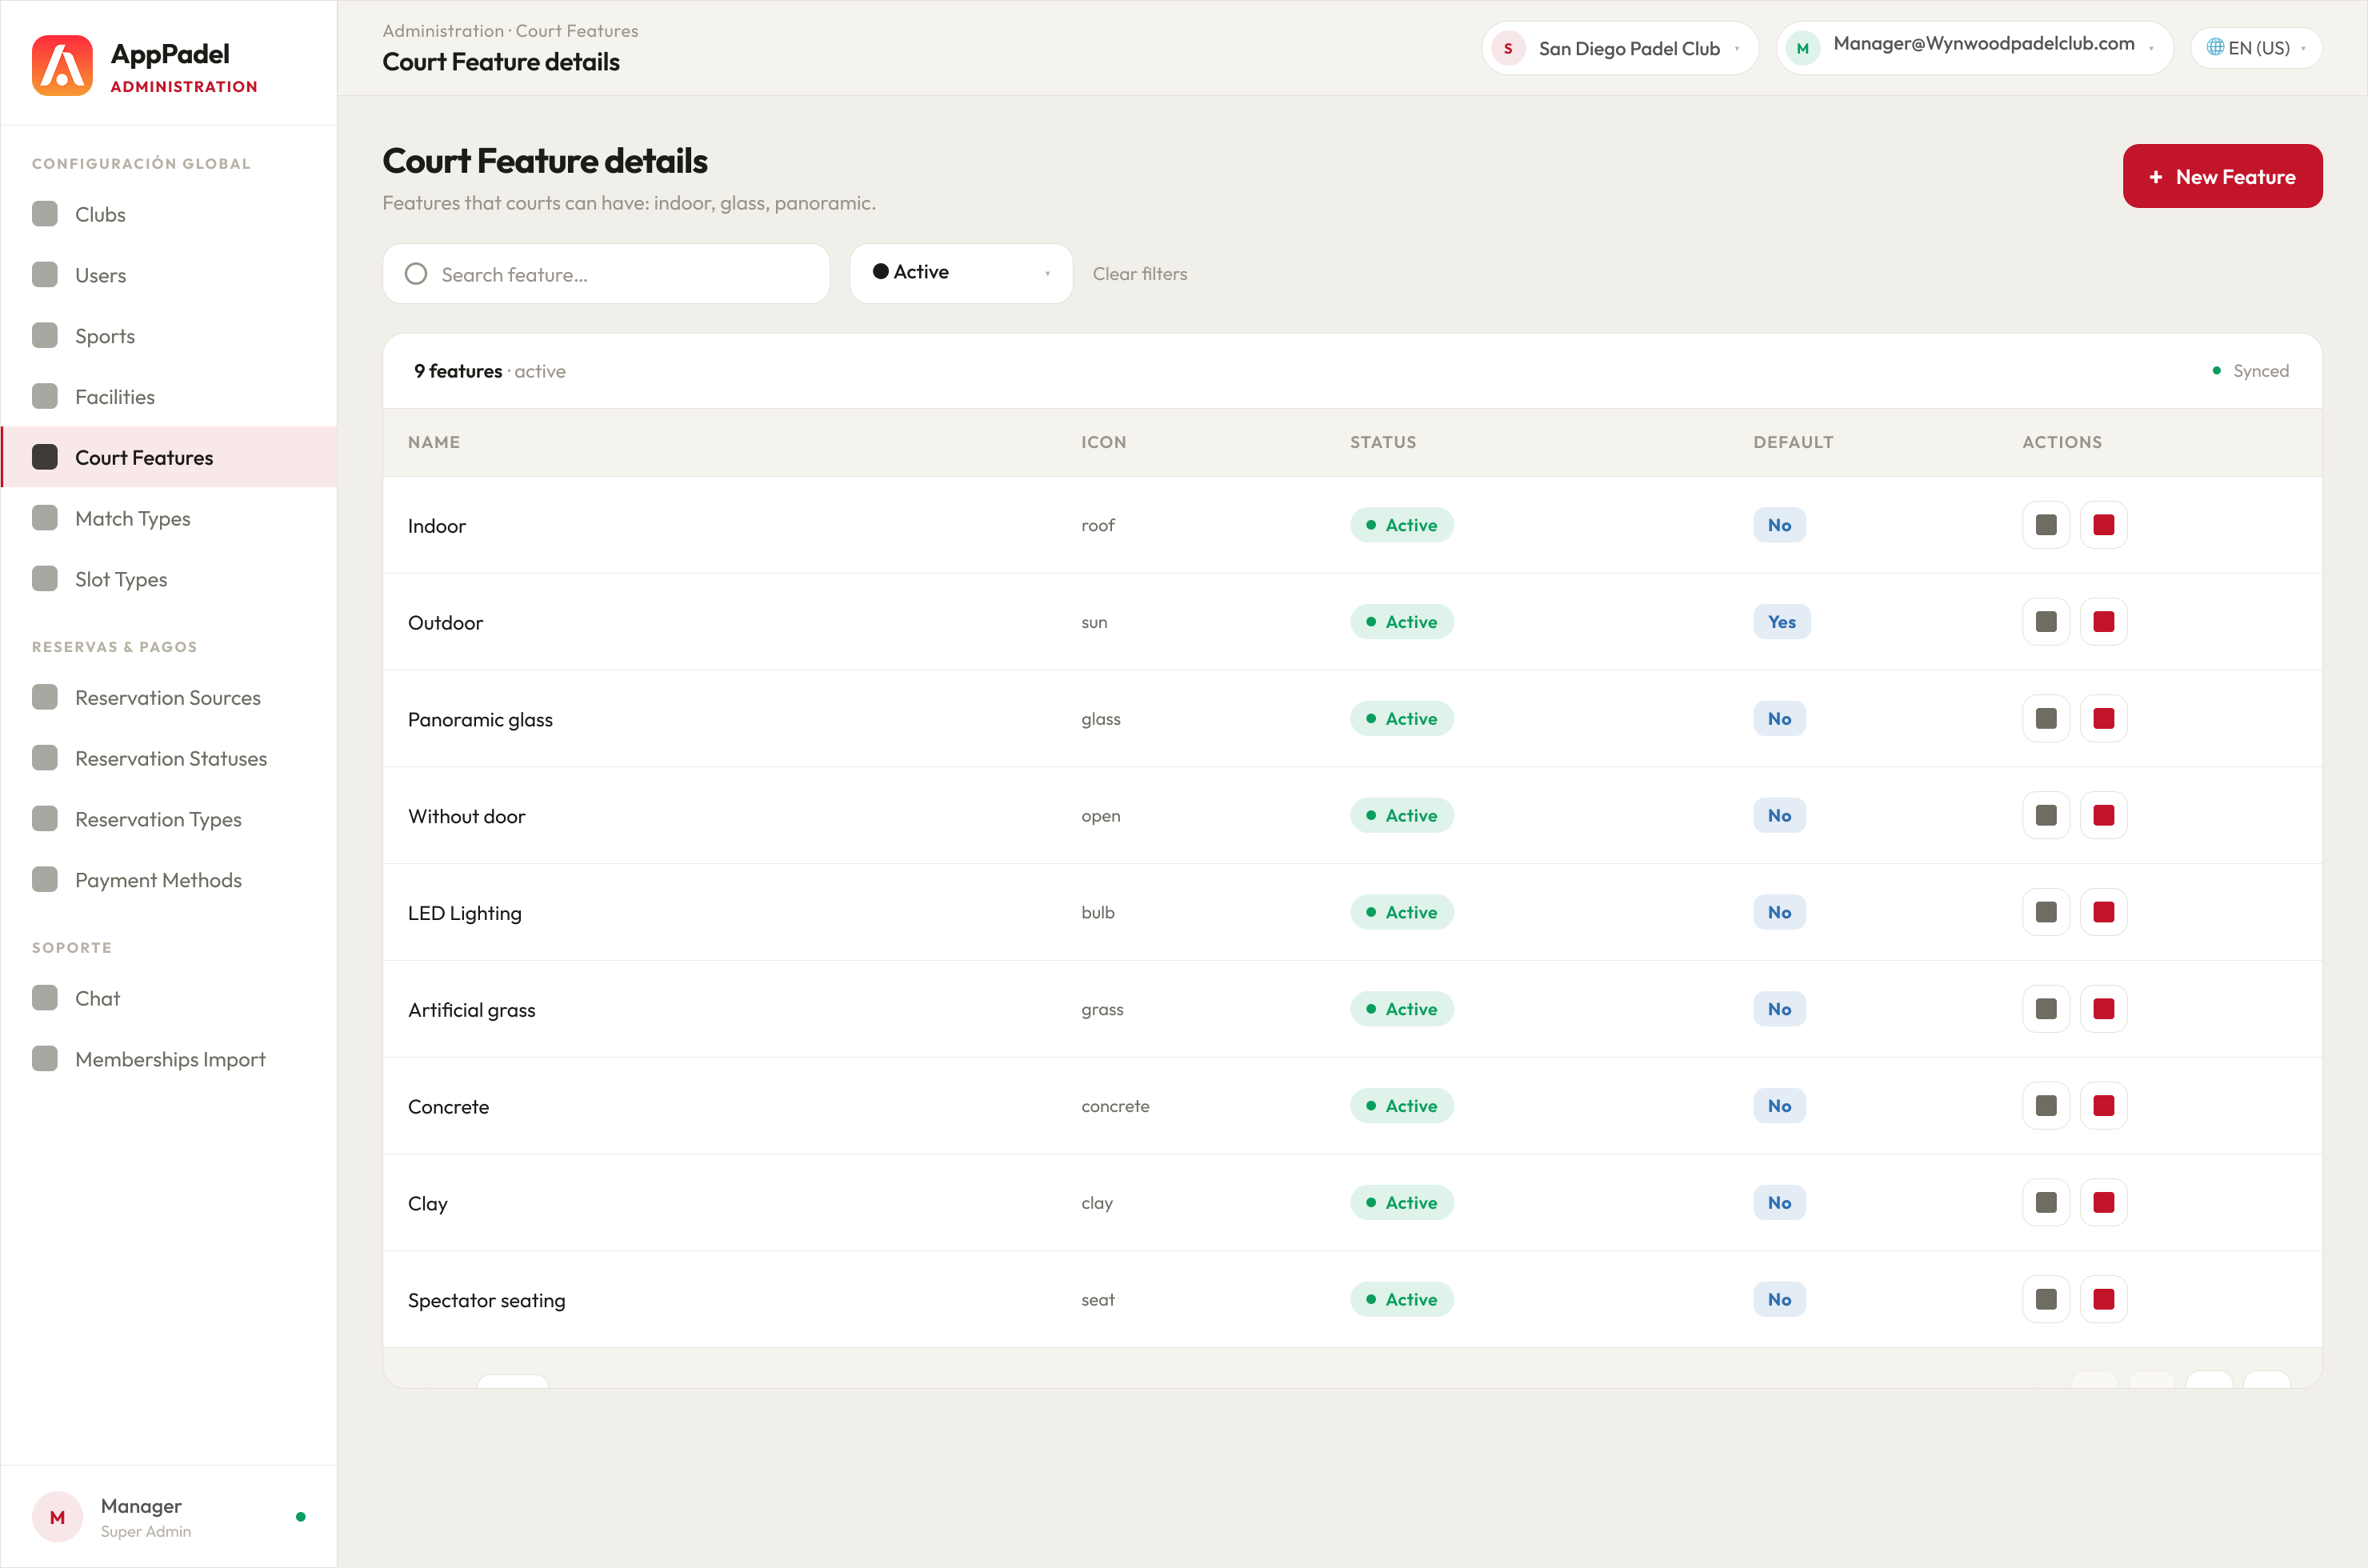Click the search circle icon in search box
Image resolution: width=2368 pixels, height=1568 pixels.
tap(416, 274)
